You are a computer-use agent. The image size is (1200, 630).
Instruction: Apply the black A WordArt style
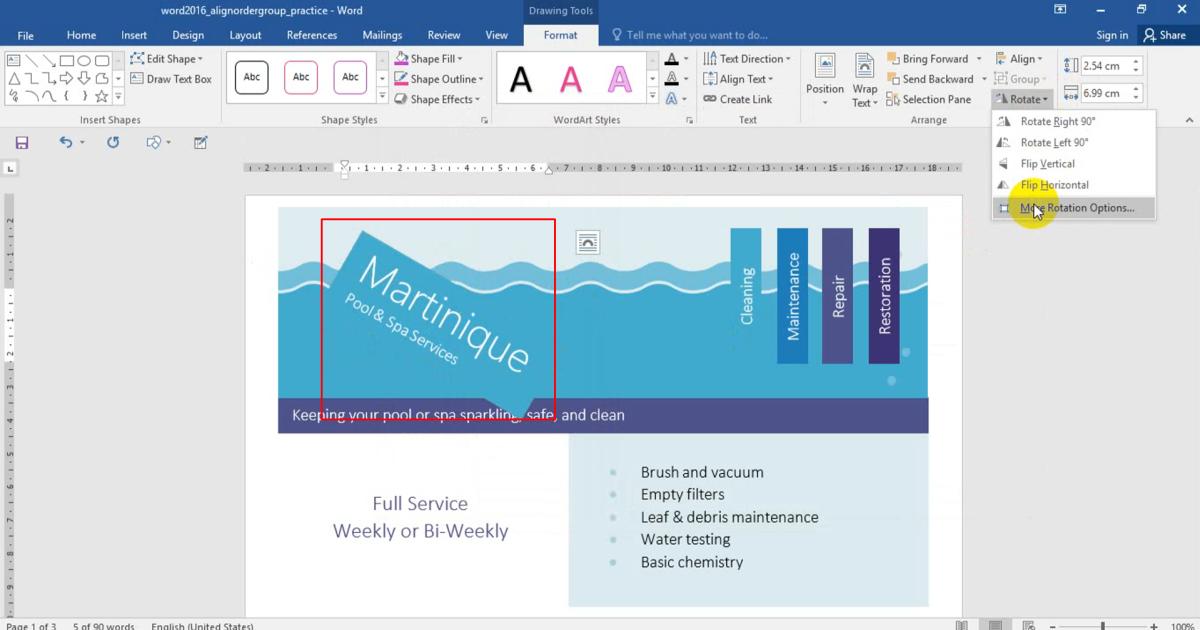click(x=521, y=79)
